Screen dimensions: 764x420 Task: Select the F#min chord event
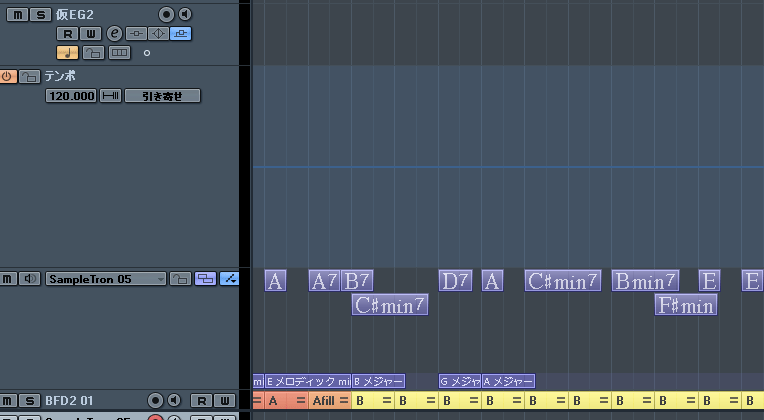coord(686,305)
